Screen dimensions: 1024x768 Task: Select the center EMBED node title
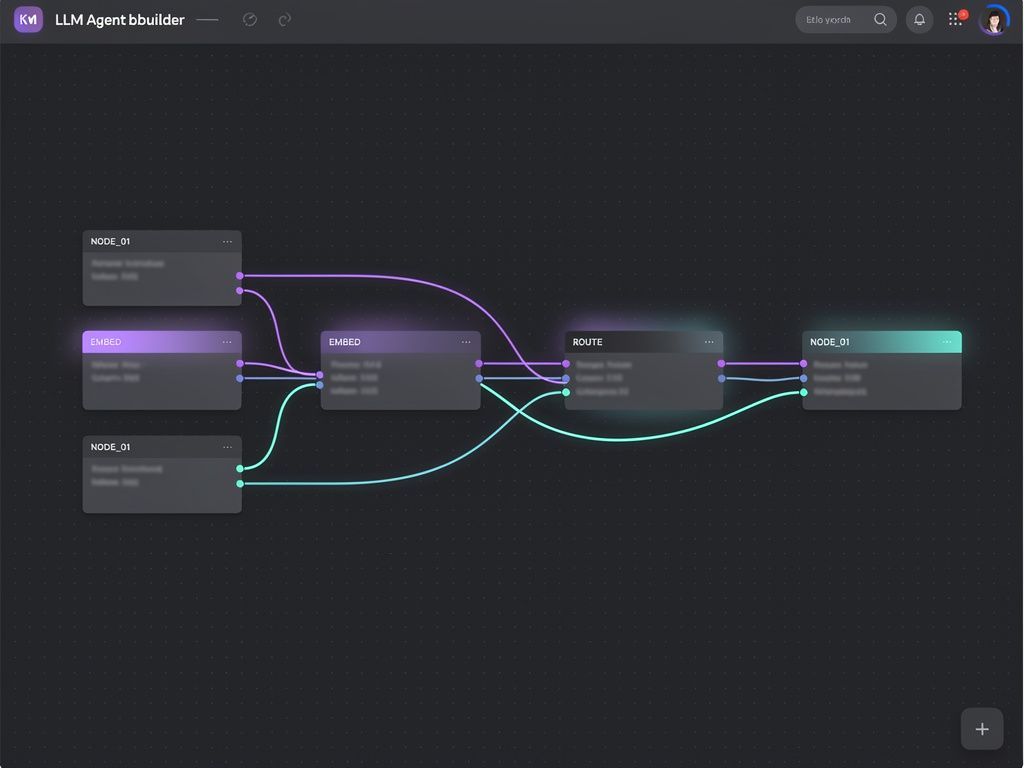coord(344,342)
